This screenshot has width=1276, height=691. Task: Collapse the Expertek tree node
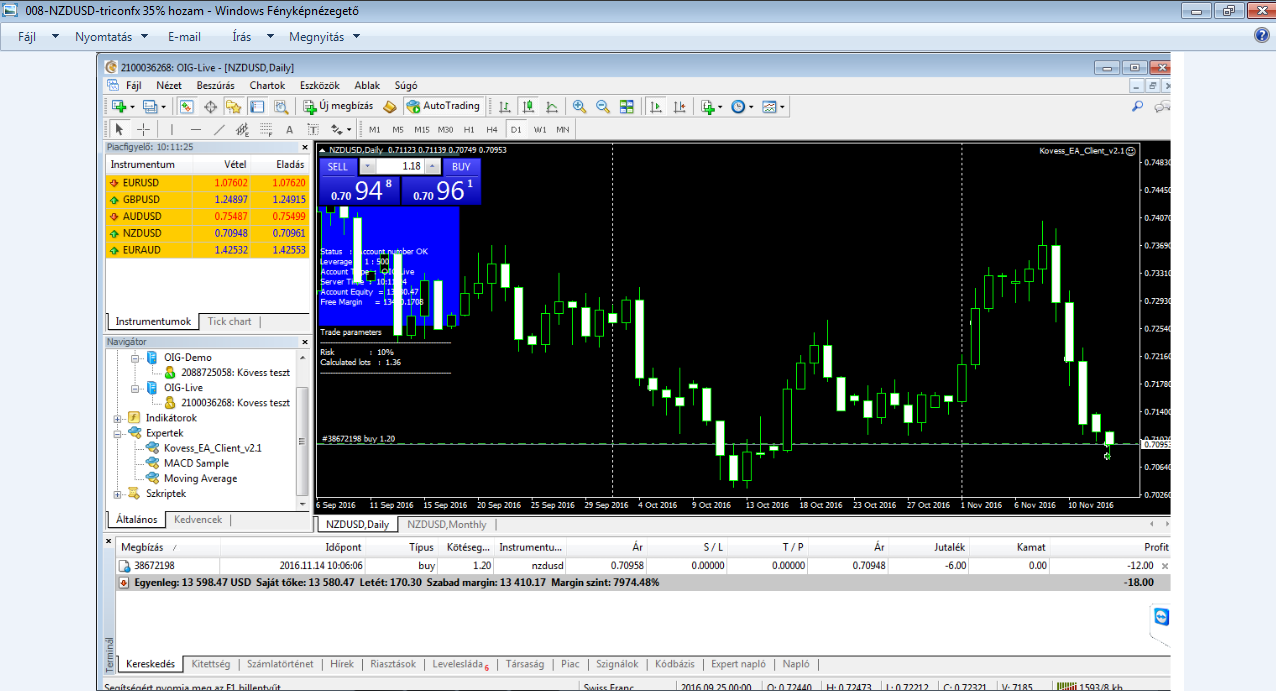point(118,433)
